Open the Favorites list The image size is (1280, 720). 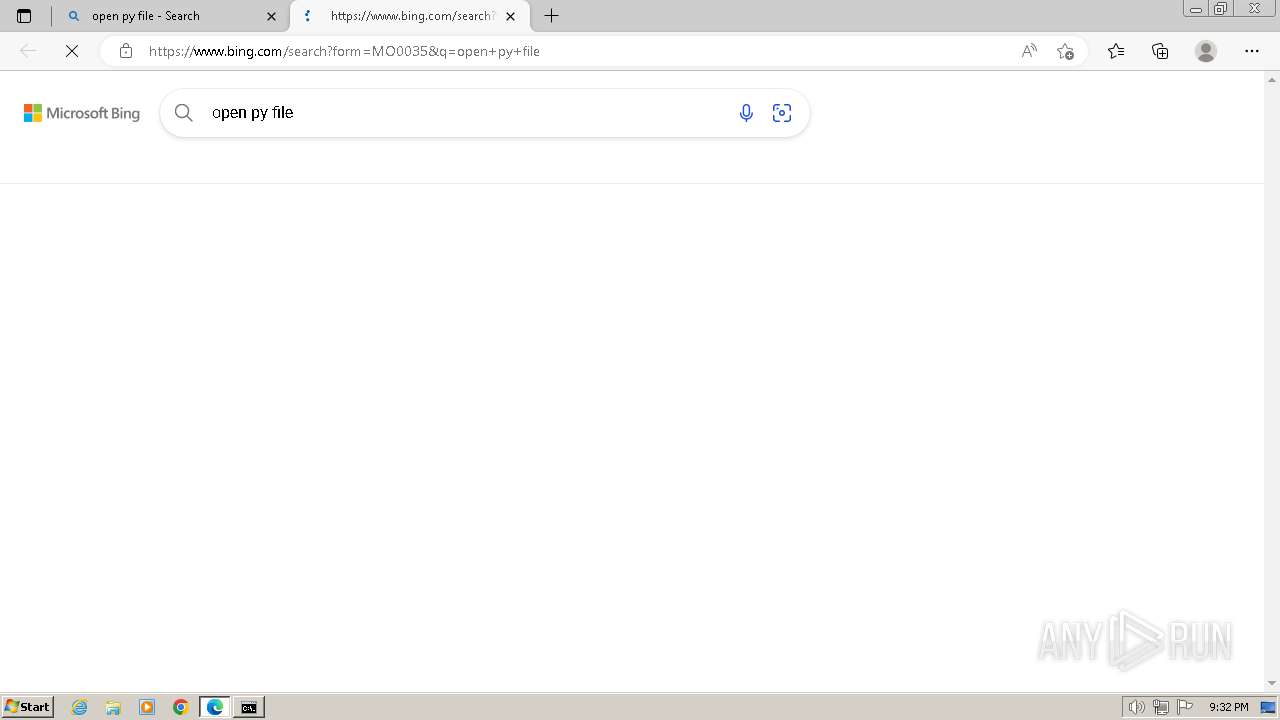pos(1116,51)
